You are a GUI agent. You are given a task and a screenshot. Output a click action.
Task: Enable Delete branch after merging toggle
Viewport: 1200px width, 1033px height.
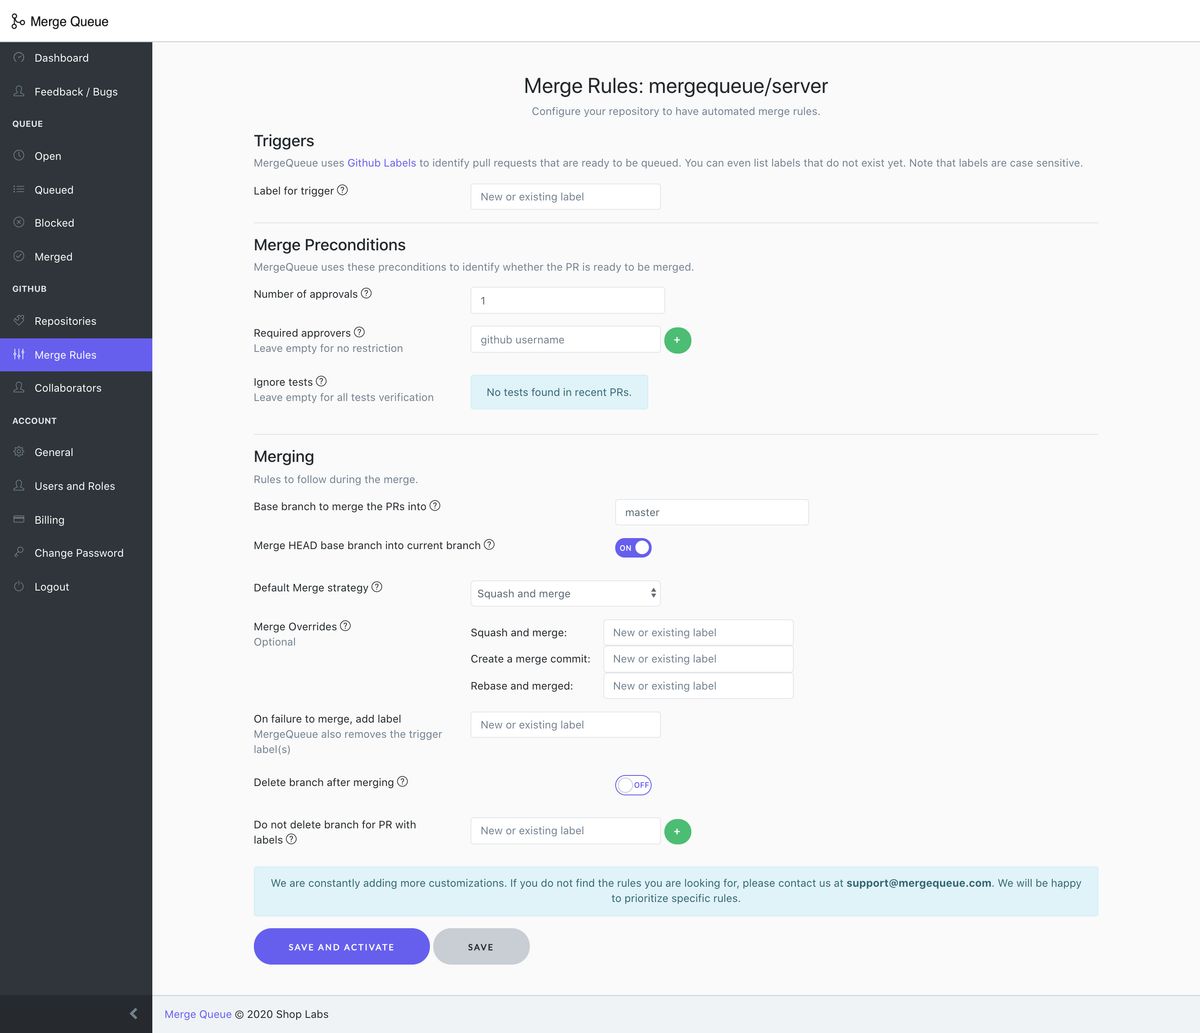633,785
